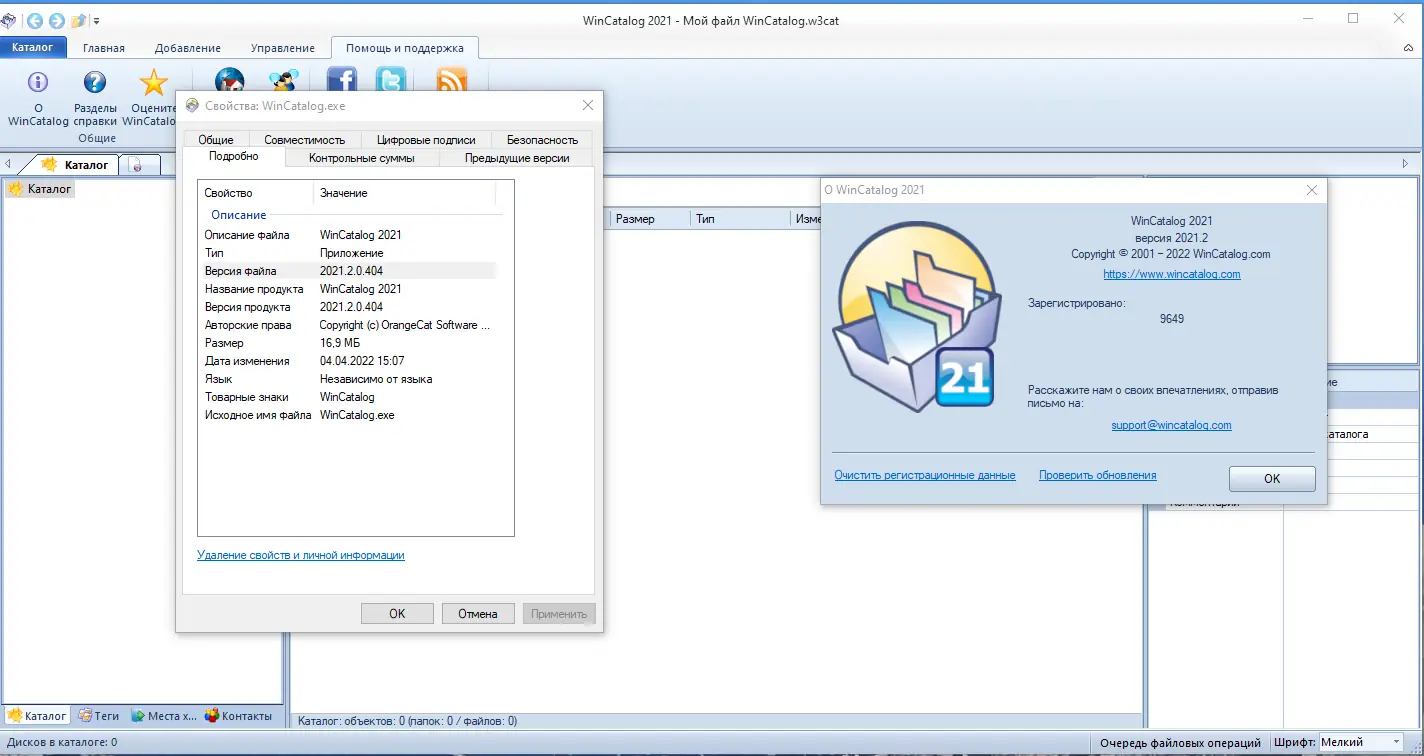Follow the support@wincatalog.com link
1424x756 pixels.
1170,424
